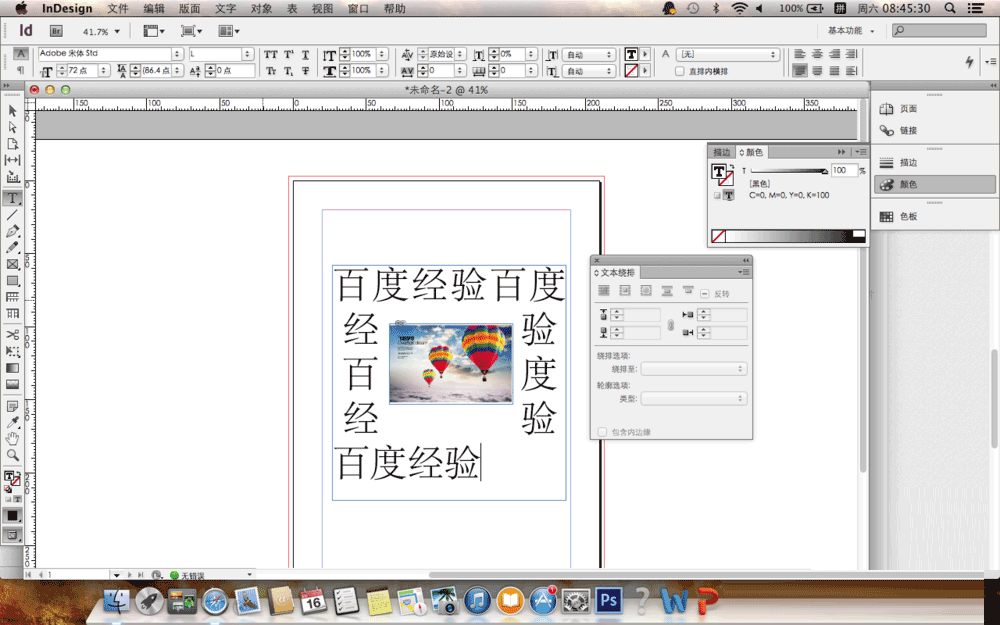Image resolution: width=1000 pixels, height=625 pixels.
Task: Toggle paragraph formatting controls (¶)
Action: point(21,70)
